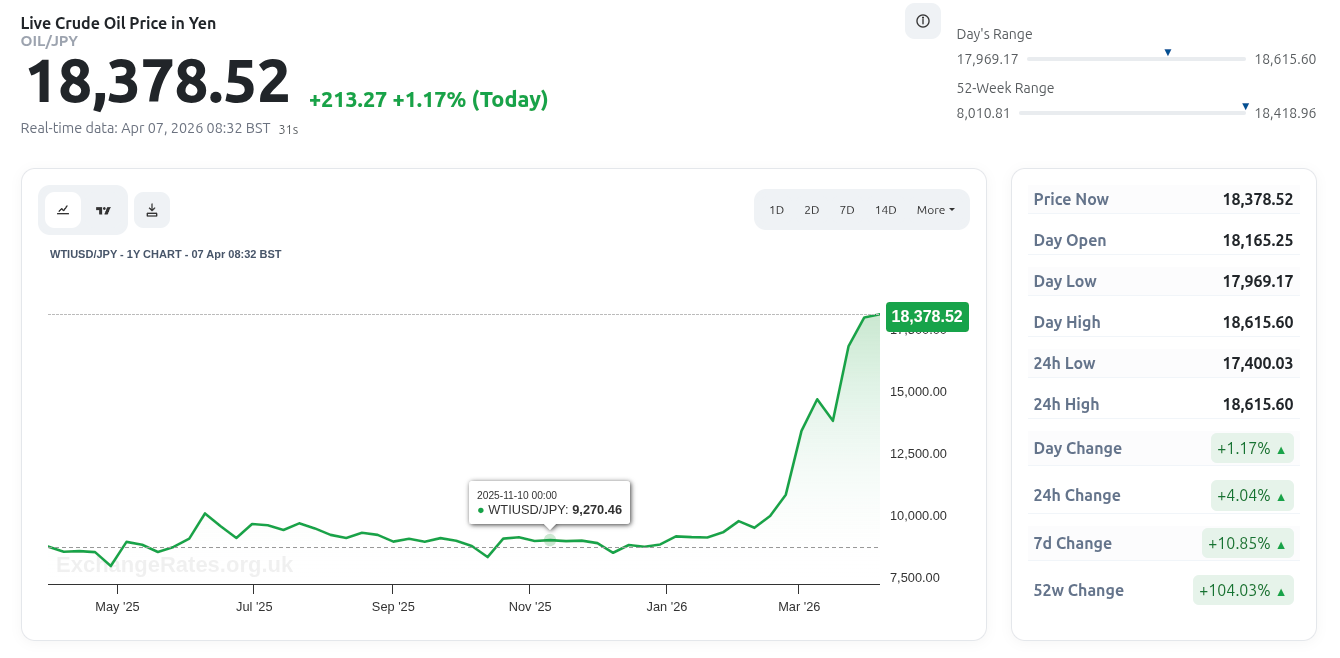Switch chart to 14D range
This screenshot has width=1340, height=658.
tap(886, 210)
